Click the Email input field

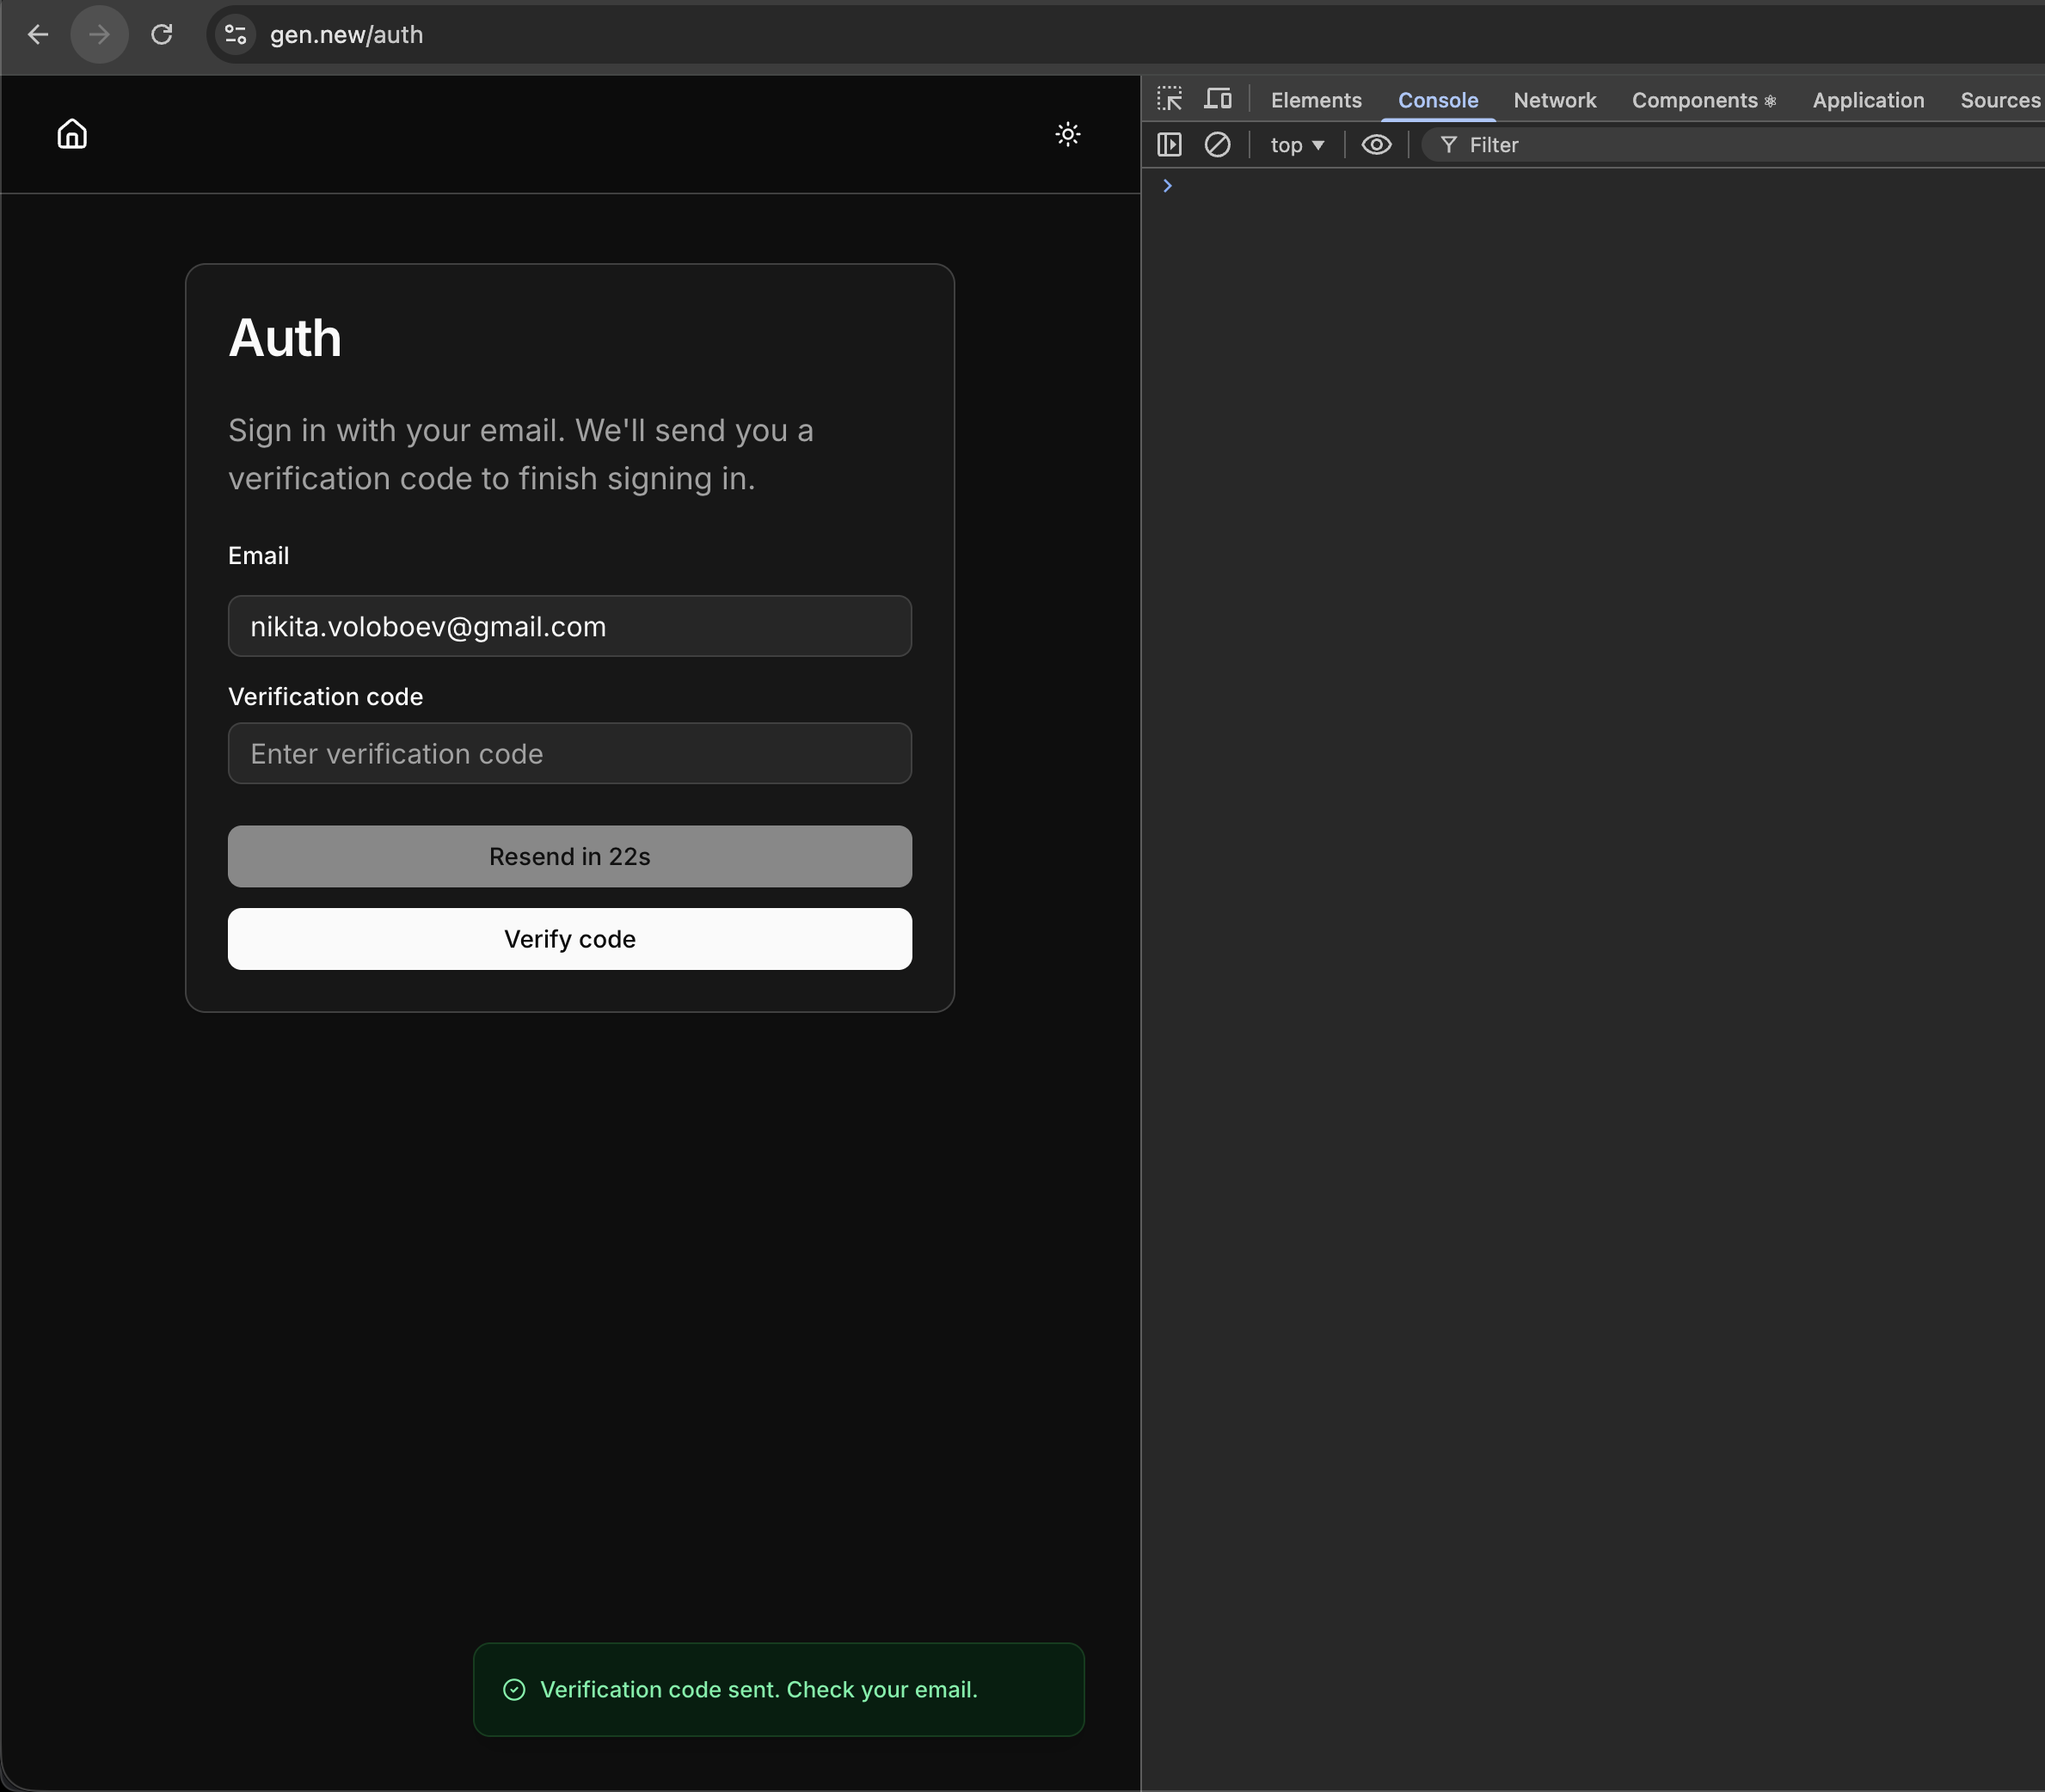[x=570, y=626]
